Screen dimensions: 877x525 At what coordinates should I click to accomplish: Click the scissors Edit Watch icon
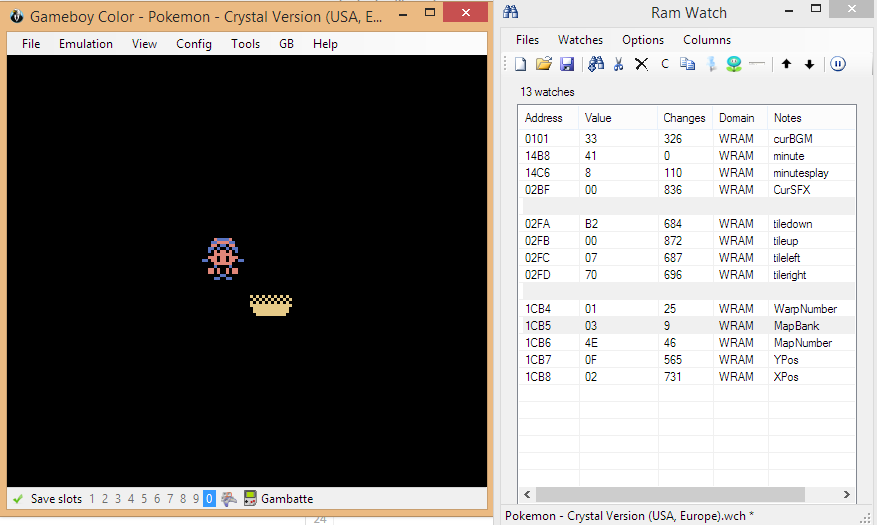point(618,64)
